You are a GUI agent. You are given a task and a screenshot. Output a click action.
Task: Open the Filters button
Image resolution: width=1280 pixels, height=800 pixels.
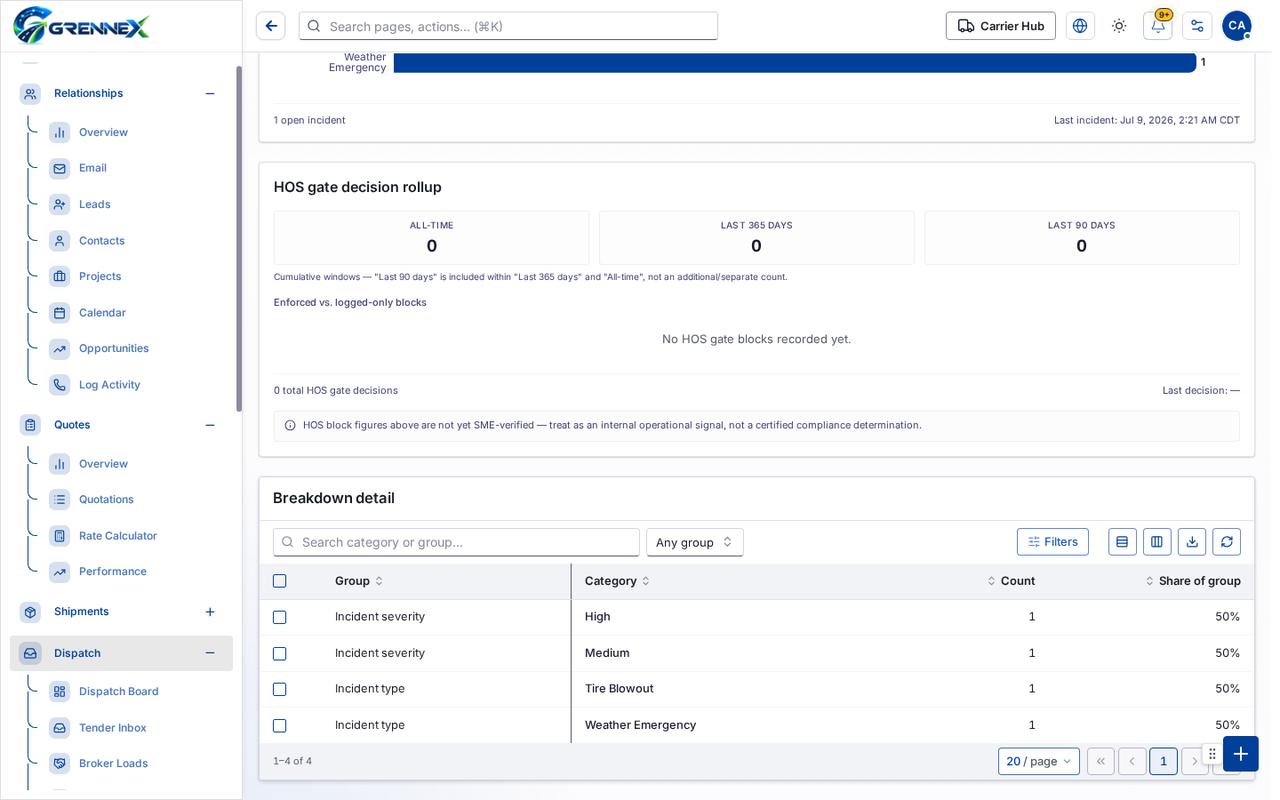coord(1053,542)
